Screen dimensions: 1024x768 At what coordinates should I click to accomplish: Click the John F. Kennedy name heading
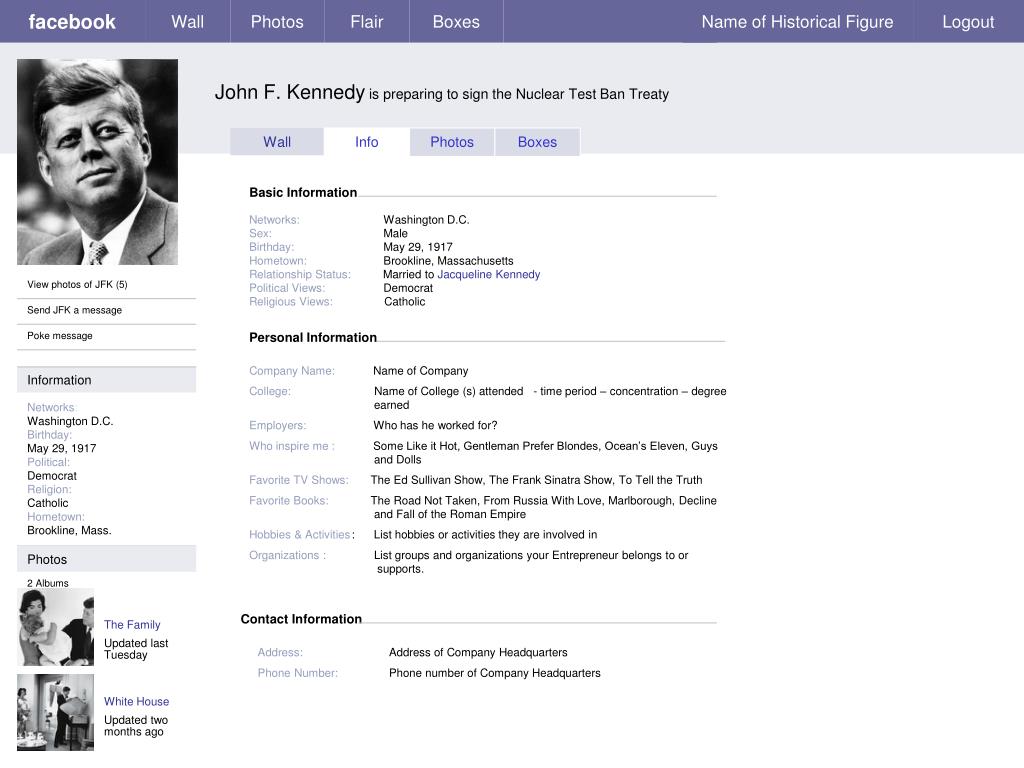coord(289,92)
